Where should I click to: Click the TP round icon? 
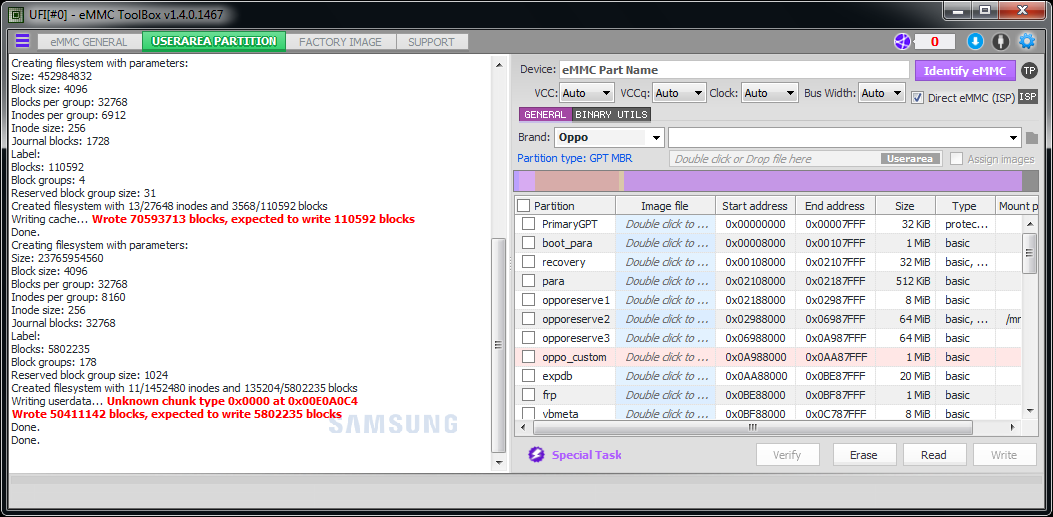click(1029, 70)
